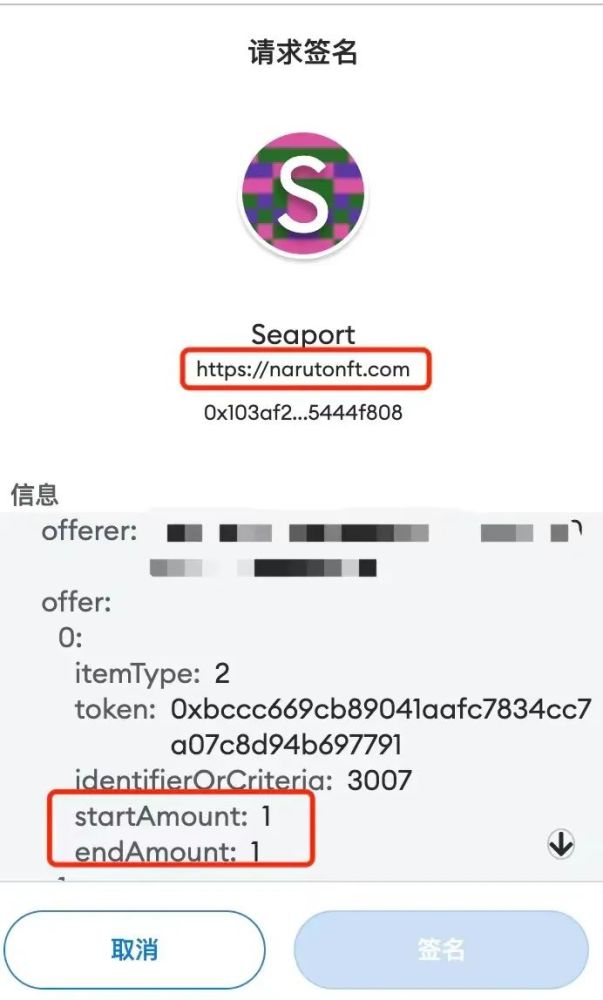
Task: Click the 签名 sign button
Action: [x=441, y=950]
